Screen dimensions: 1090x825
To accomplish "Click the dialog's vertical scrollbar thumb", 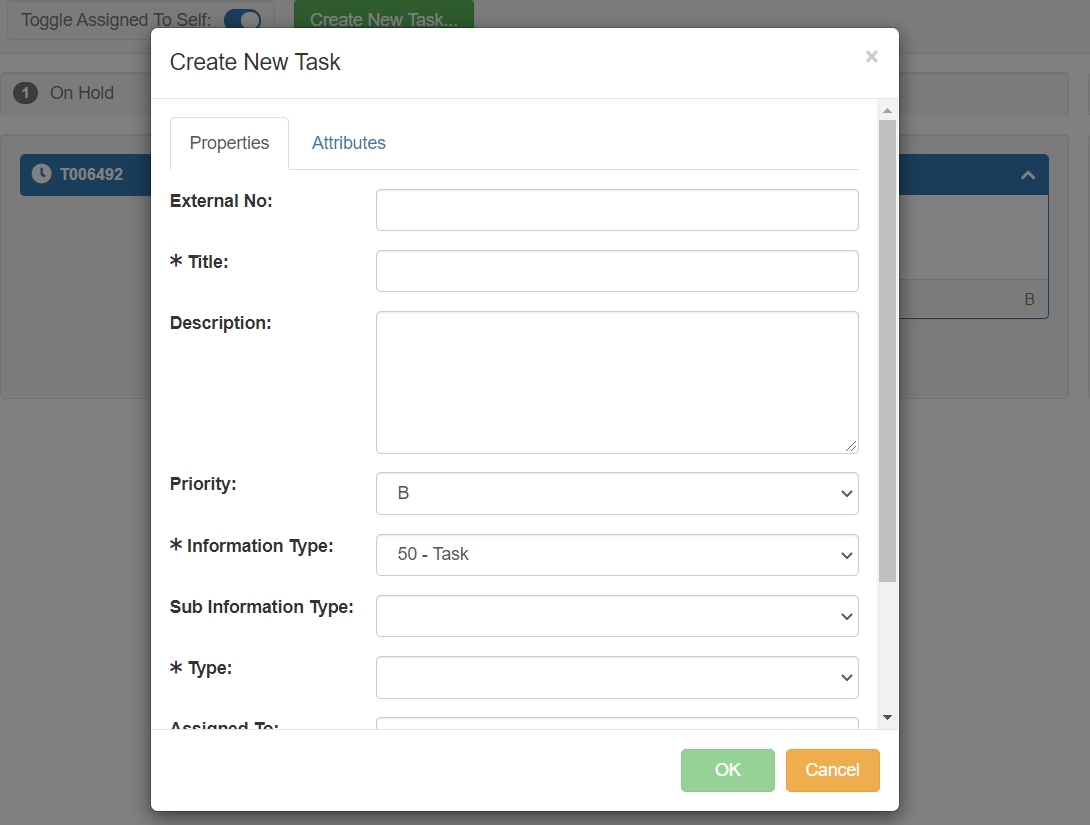I will click(x=887, y=350).
